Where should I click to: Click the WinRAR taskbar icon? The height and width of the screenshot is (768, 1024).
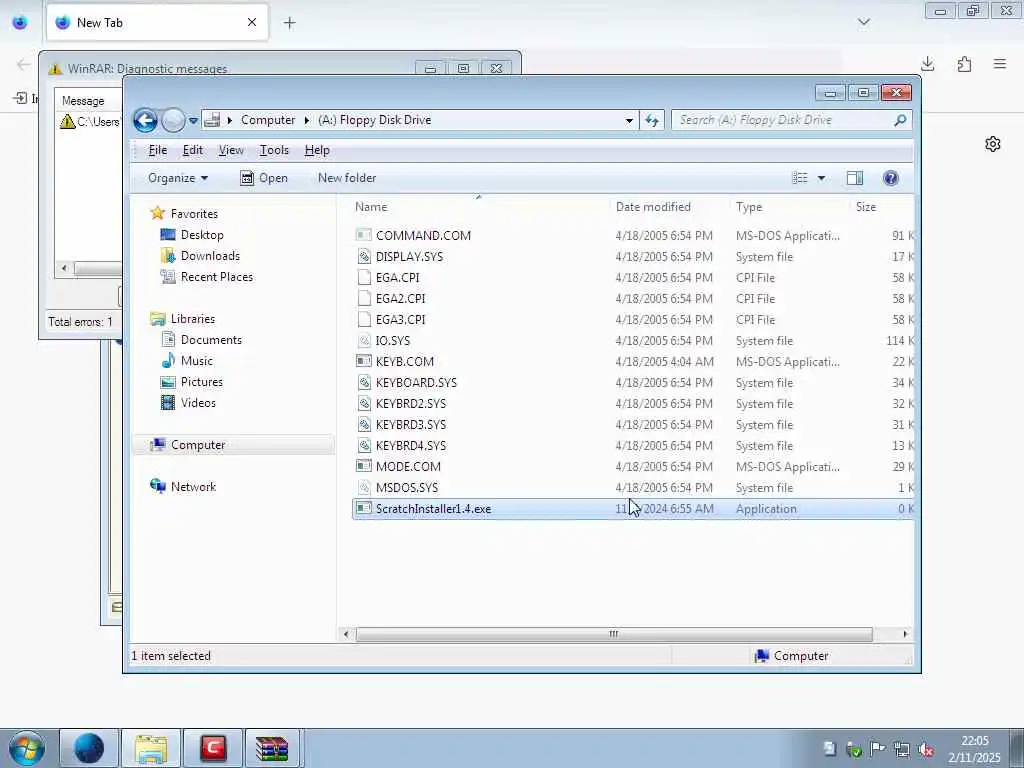click(x=272, y=748)
